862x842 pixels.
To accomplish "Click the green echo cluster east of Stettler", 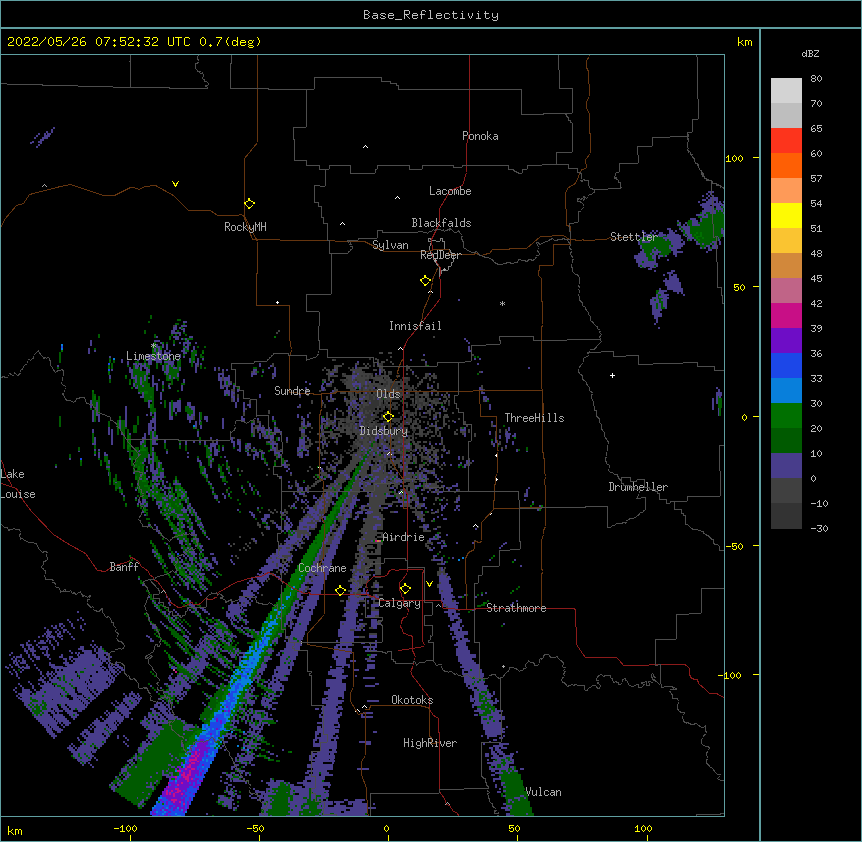I will point(706,228).
